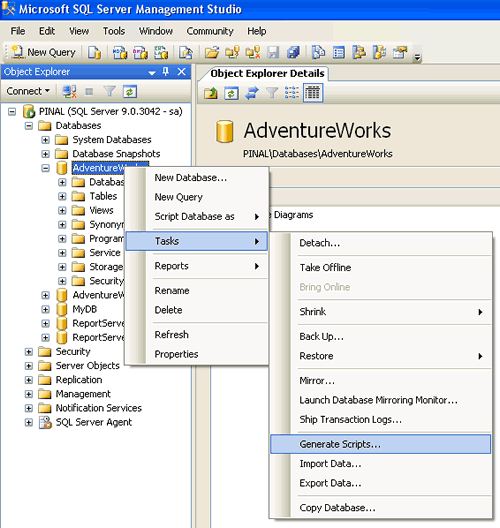Toggle the Object Explorer auto-hide pin
This screenshot has width=500, height=528.
click(x=166, y=71)
